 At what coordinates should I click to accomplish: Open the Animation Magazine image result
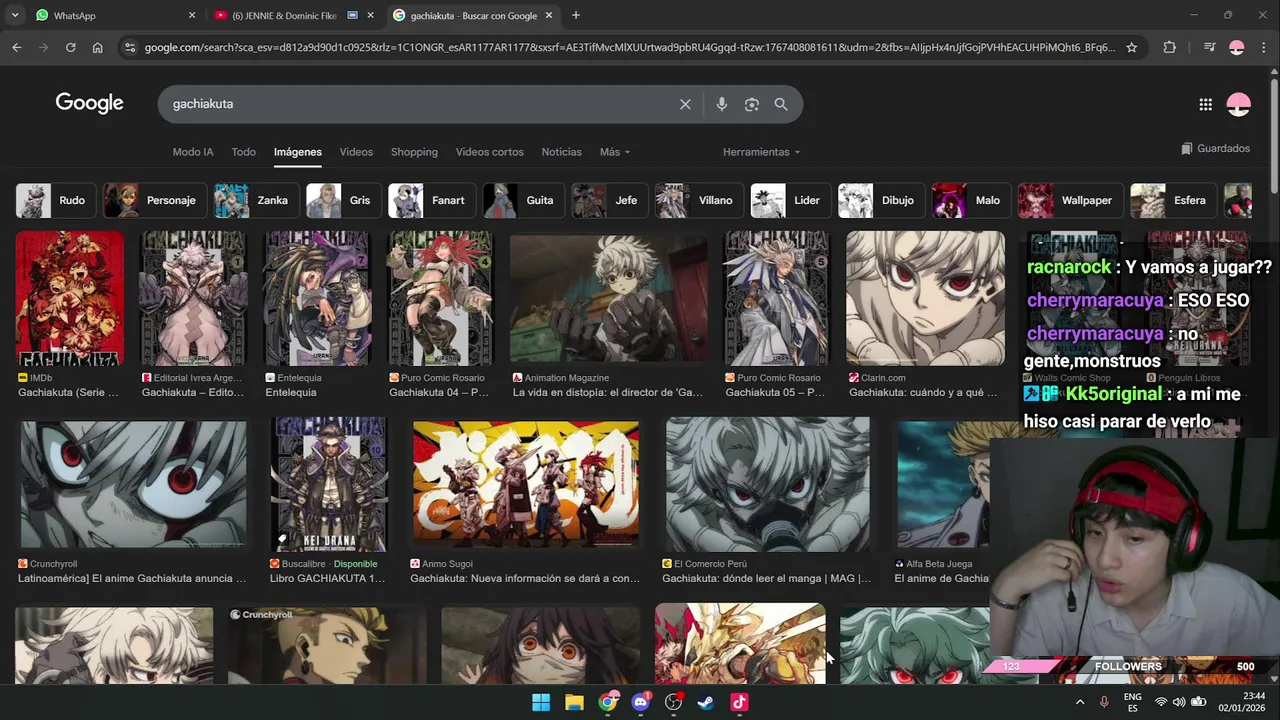tap(608, 298)
